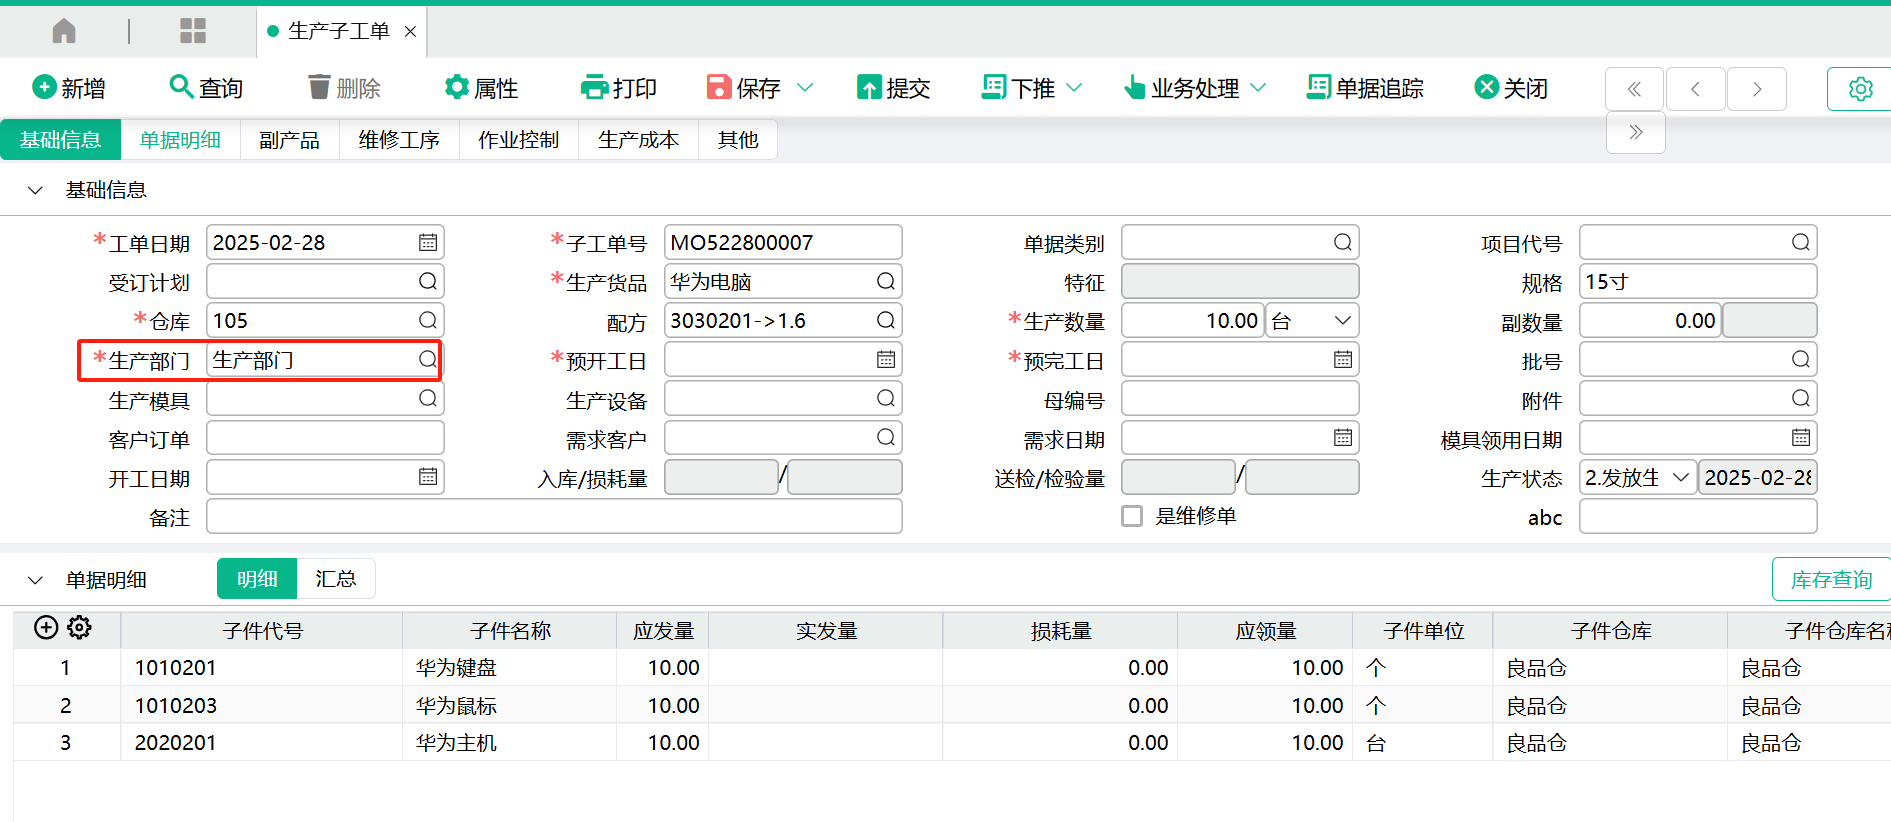The width and height of the screenshot is (1891, 822).
Task: Click the 库存查询 button
Action: (x=1831, y=580)
